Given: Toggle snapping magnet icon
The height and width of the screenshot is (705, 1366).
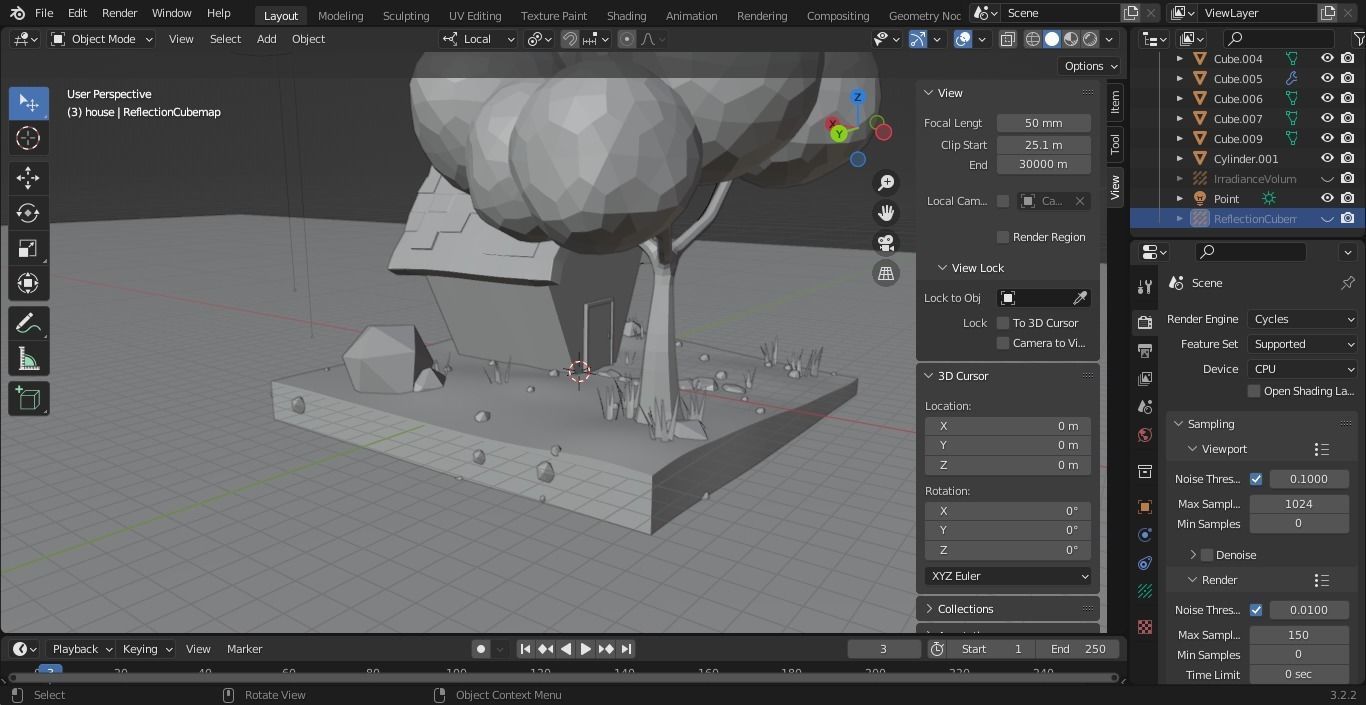Looking at the screenshot, I should (x=569, y=39).
